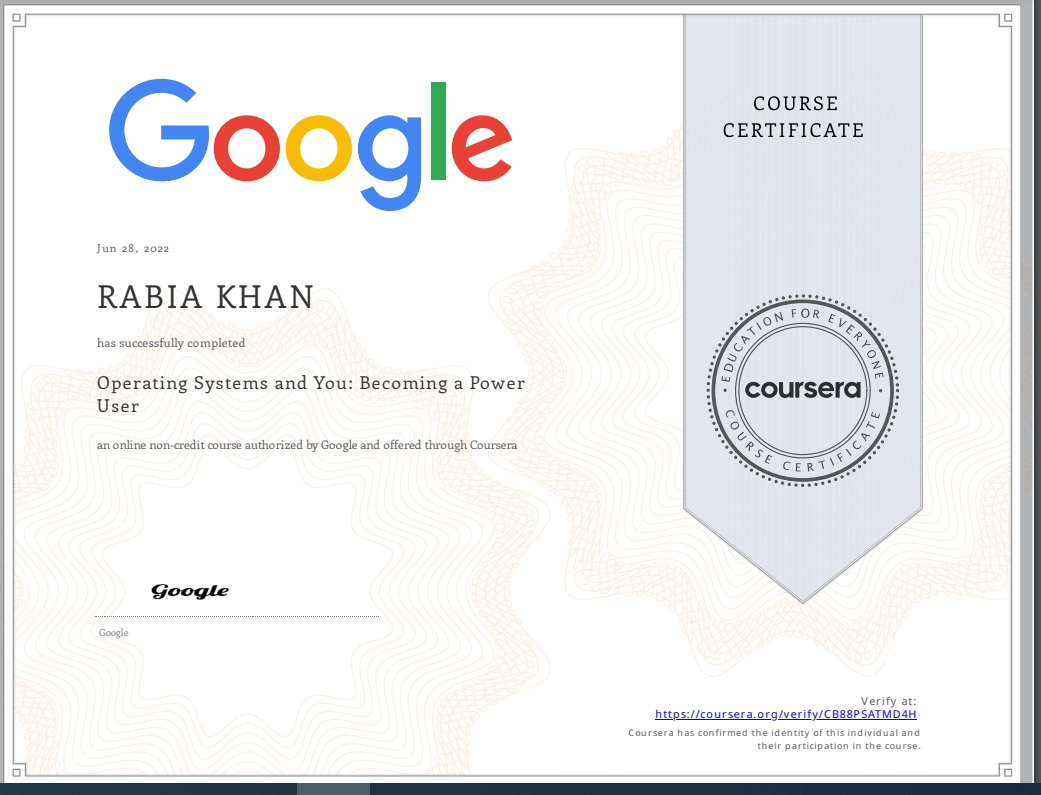Viewport: 1041px width, 795px height.
Task: Click the 'Operating Systems and You' course title
Action: (311, 394)
